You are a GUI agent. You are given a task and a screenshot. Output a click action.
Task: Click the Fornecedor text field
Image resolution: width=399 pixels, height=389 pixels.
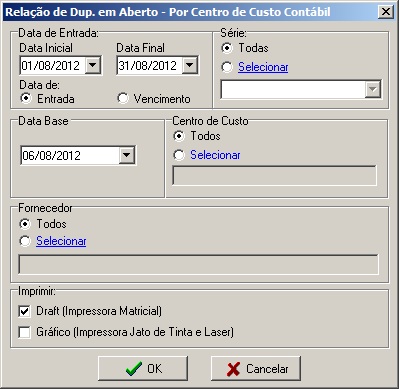[199, 265]
